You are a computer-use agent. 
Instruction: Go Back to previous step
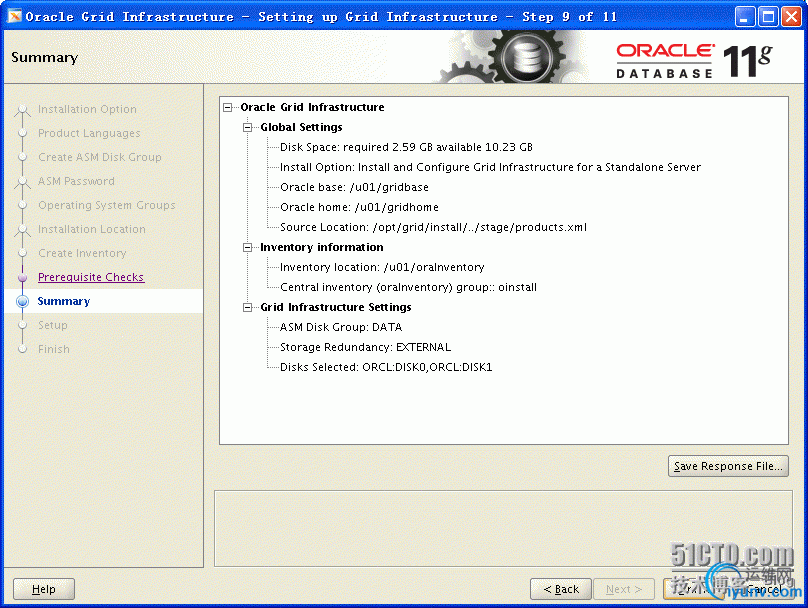tap(561, 589)
